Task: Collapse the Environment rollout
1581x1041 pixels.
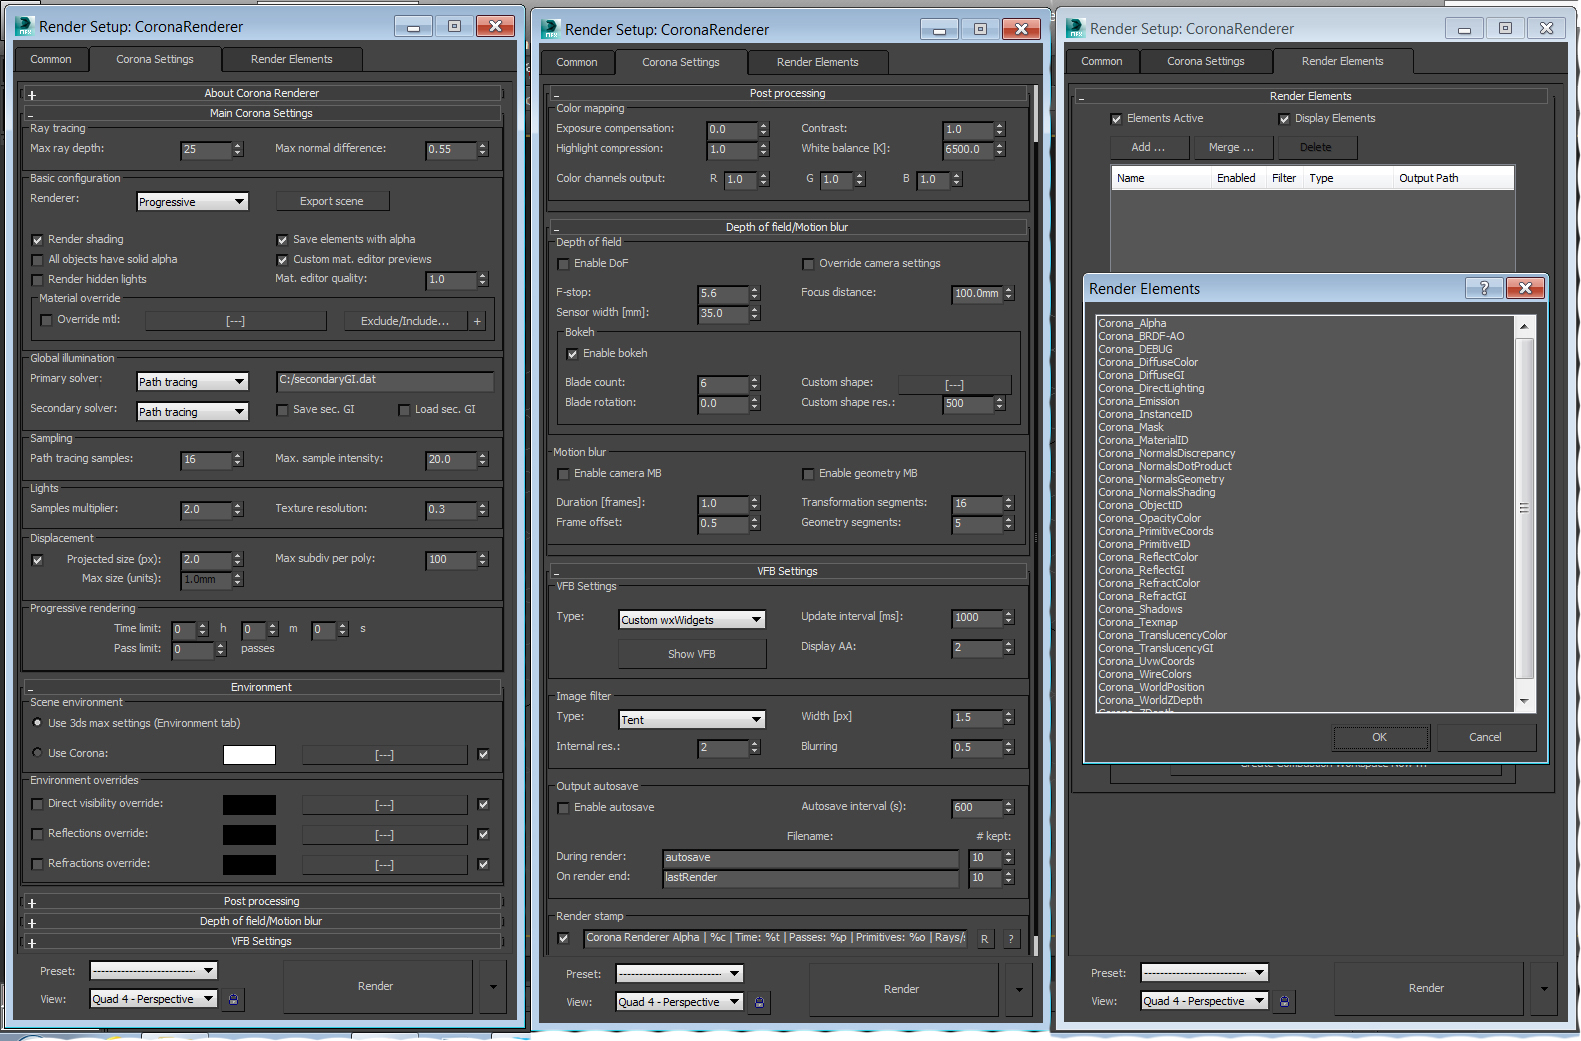Action: click(261, 687)
